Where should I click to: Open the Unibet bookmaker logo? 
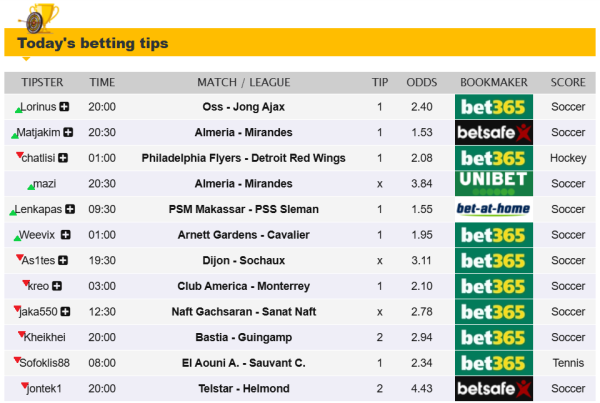tap(493, 184)
